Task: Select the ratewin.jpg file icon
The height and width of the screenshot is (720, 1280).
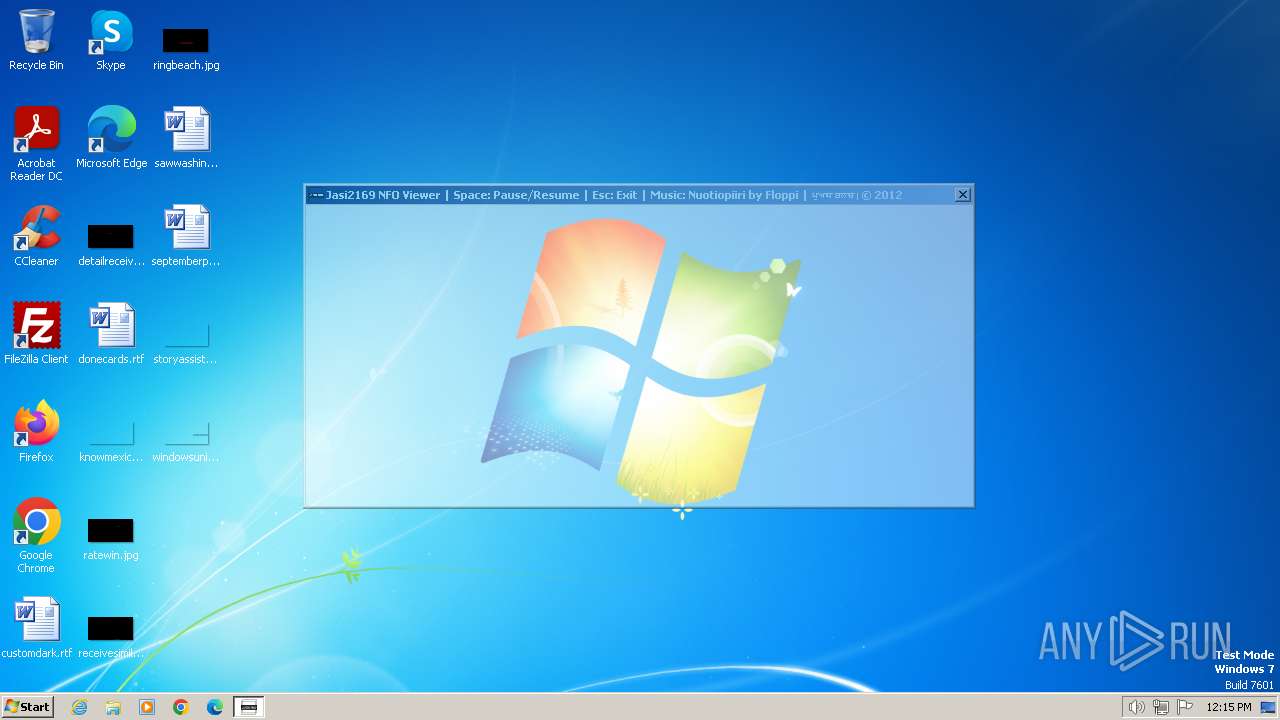Action: [x=111, y=539]
